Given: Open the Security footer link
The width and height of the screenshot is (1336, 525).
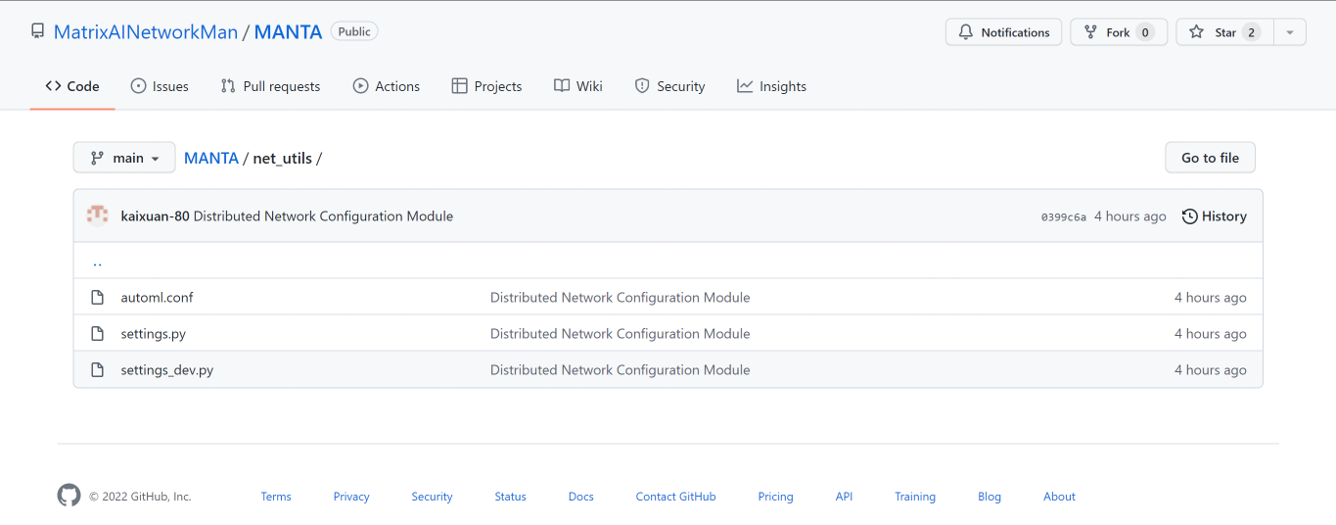Looking at the screenshot, I should [x=432, y=496].
